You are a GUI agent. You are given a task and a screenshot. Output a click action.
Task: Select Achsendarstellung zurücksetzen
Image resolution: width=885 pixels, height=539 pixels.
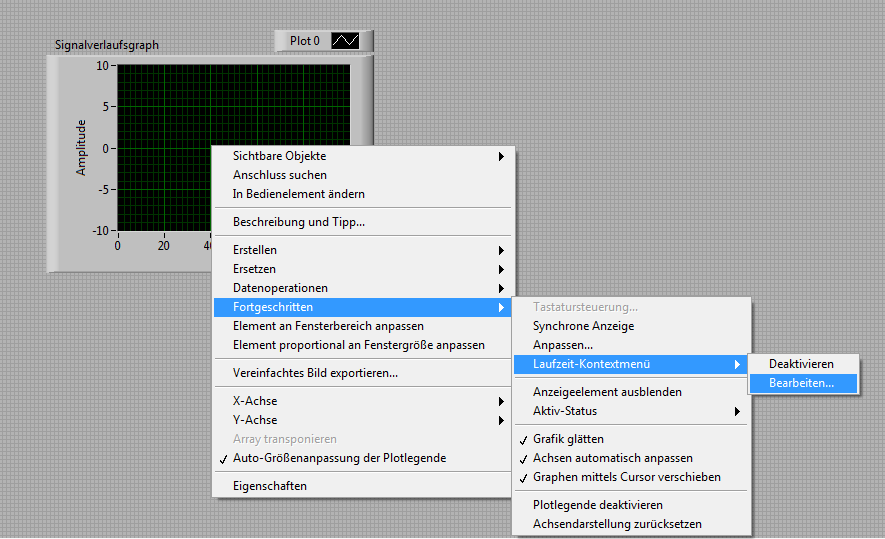tap(631, 524)
